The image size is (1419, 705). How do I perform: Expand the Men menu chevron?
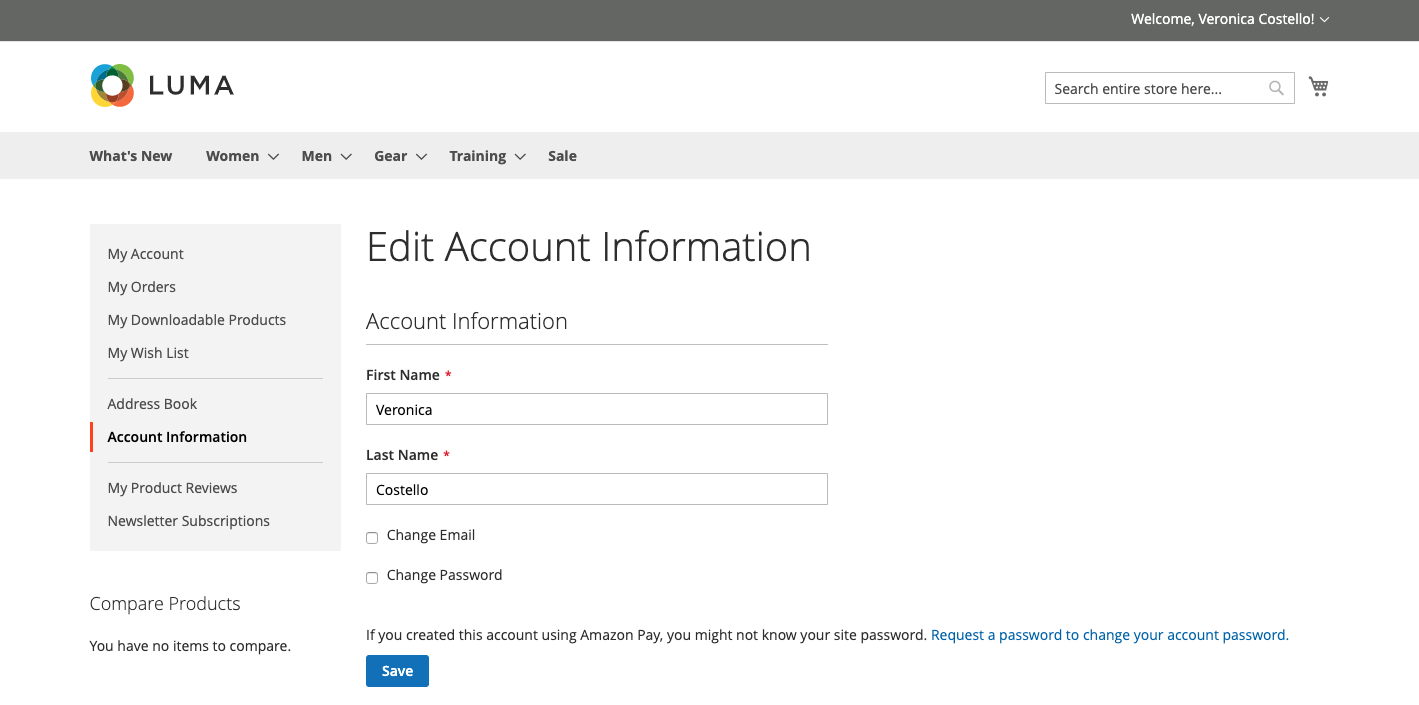pos(346,157)
